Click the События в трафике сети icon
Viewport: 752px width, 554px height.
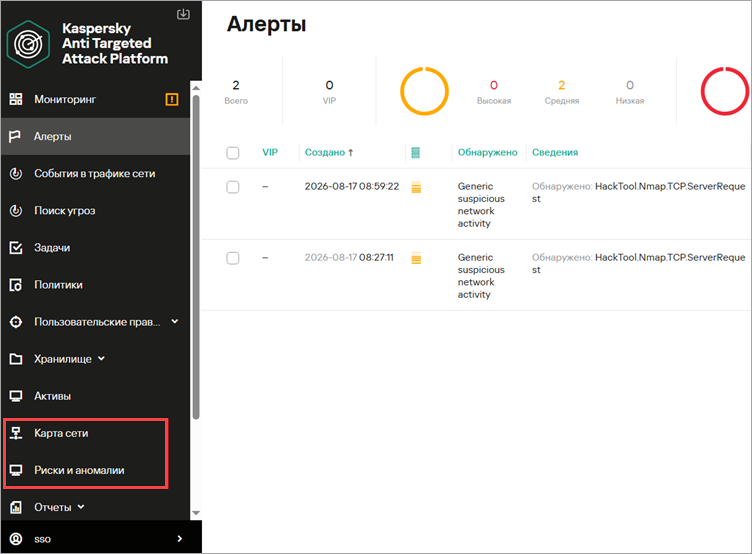(x=16, y=173)
